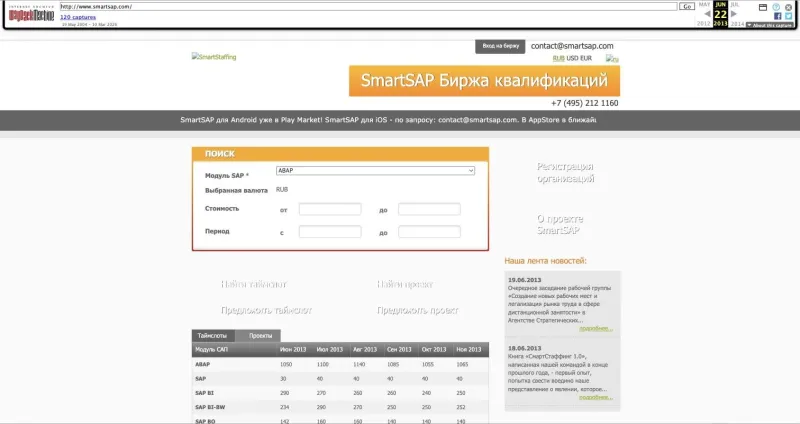Click MAY month in Wayback timeline
This screenshot has height=424, width=800.
coord(704,5)
